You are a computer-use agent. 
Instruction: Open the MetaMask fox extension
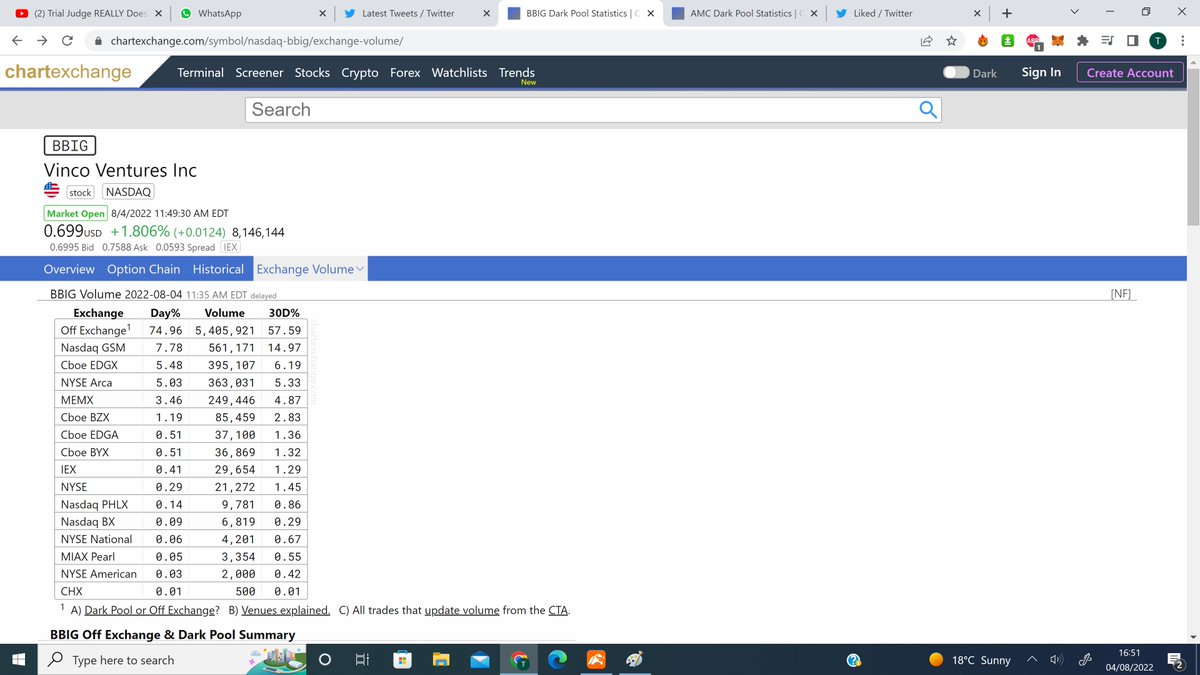pos(1058,41)
